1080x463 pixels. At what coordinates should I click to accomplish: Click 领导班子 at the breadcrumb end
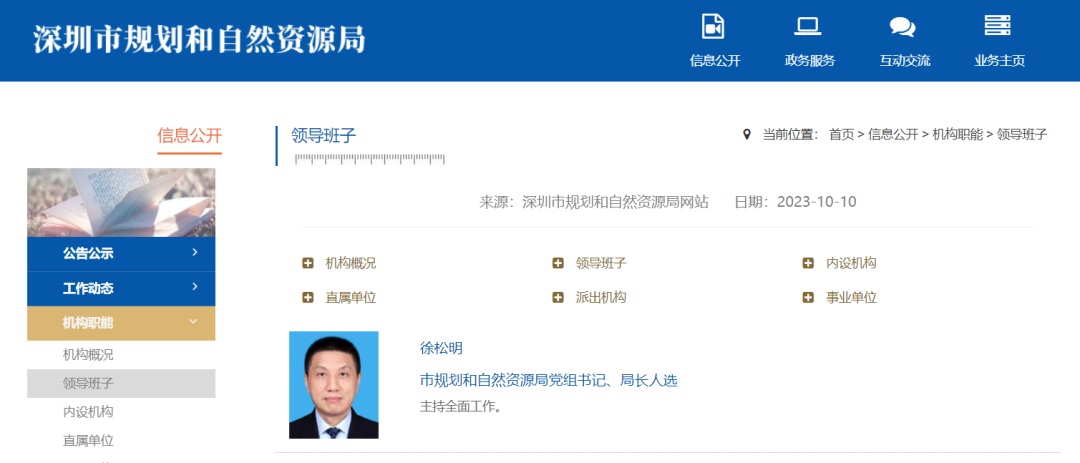point(1022,135)
